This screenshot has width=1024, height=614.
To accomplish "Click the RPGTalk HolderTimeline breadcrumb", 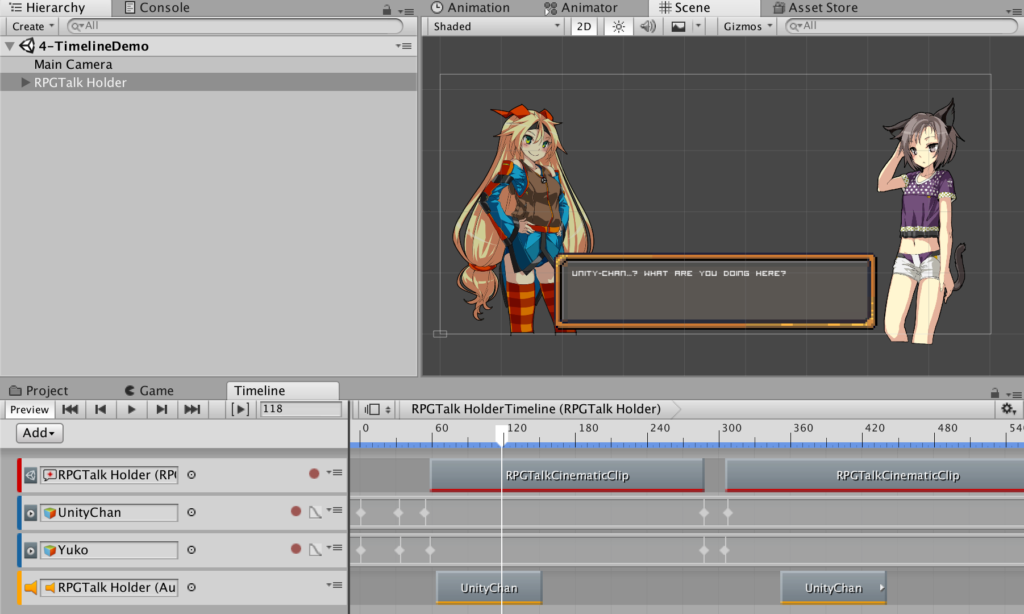I will coord(536,409).
